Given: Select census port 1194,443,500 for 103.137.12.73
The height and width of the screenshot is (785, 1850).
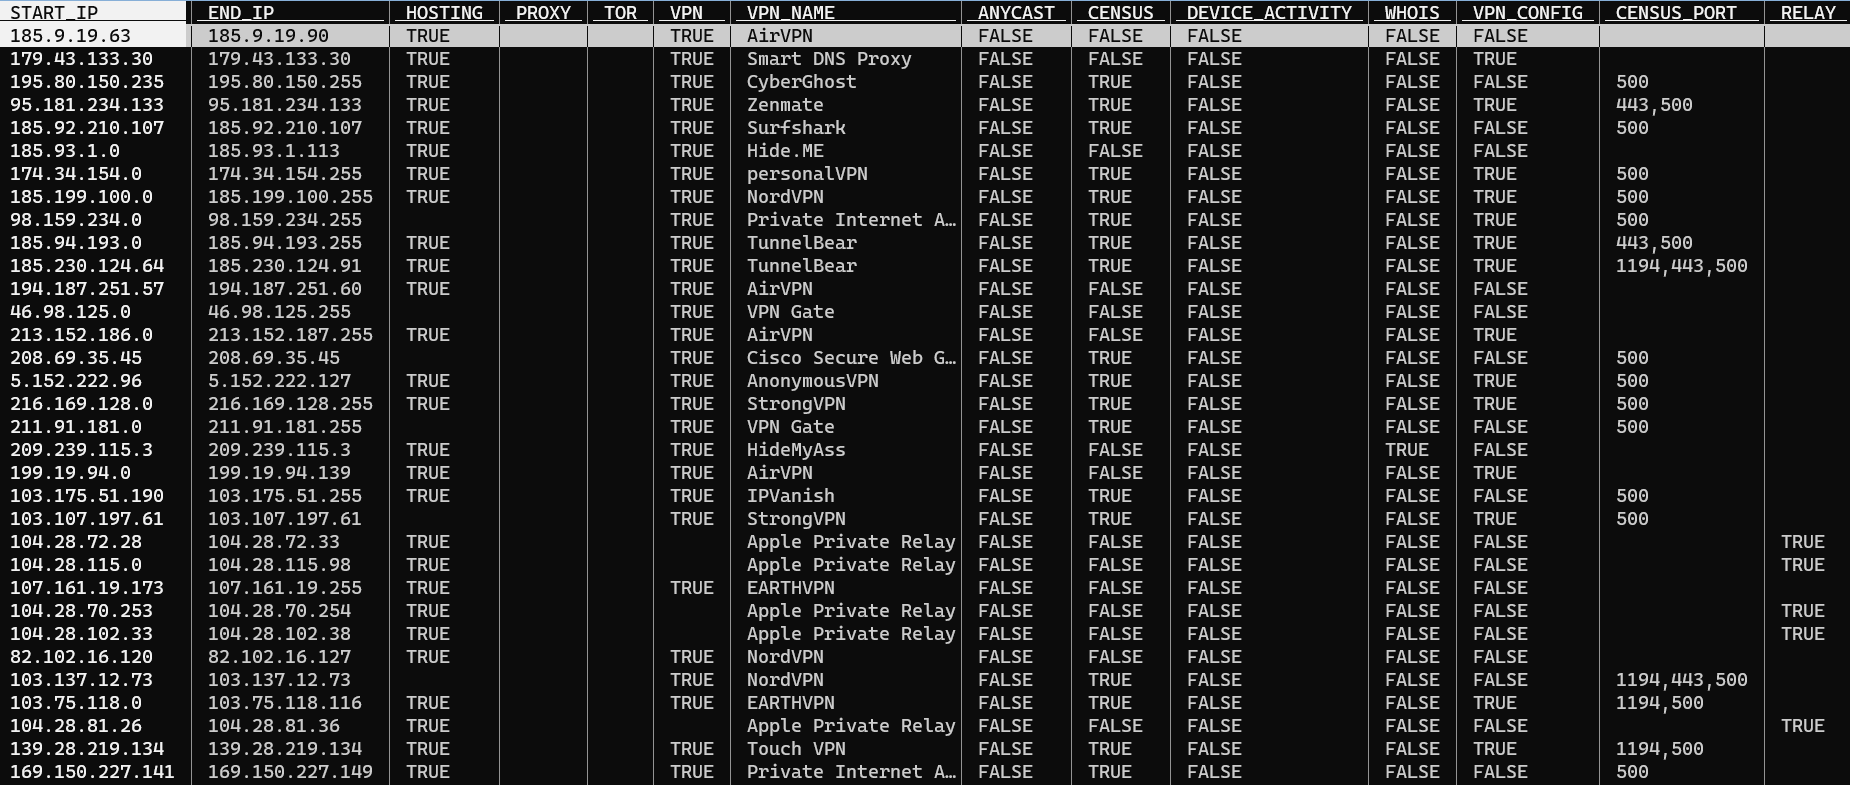Looking at the screenshot, I should point(1681,680).
